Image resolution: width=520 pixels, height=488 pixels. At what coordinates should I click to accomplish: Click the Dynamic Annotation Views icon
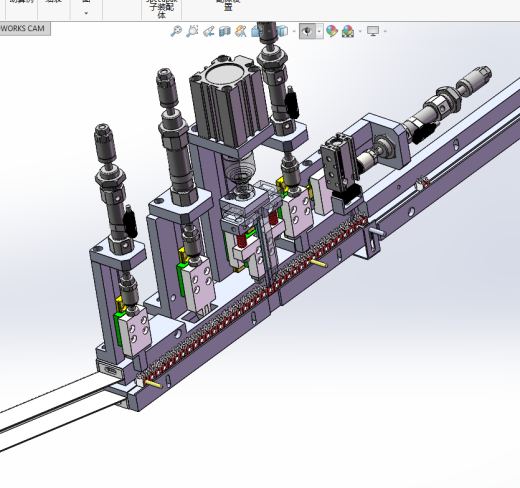point(241,31)
